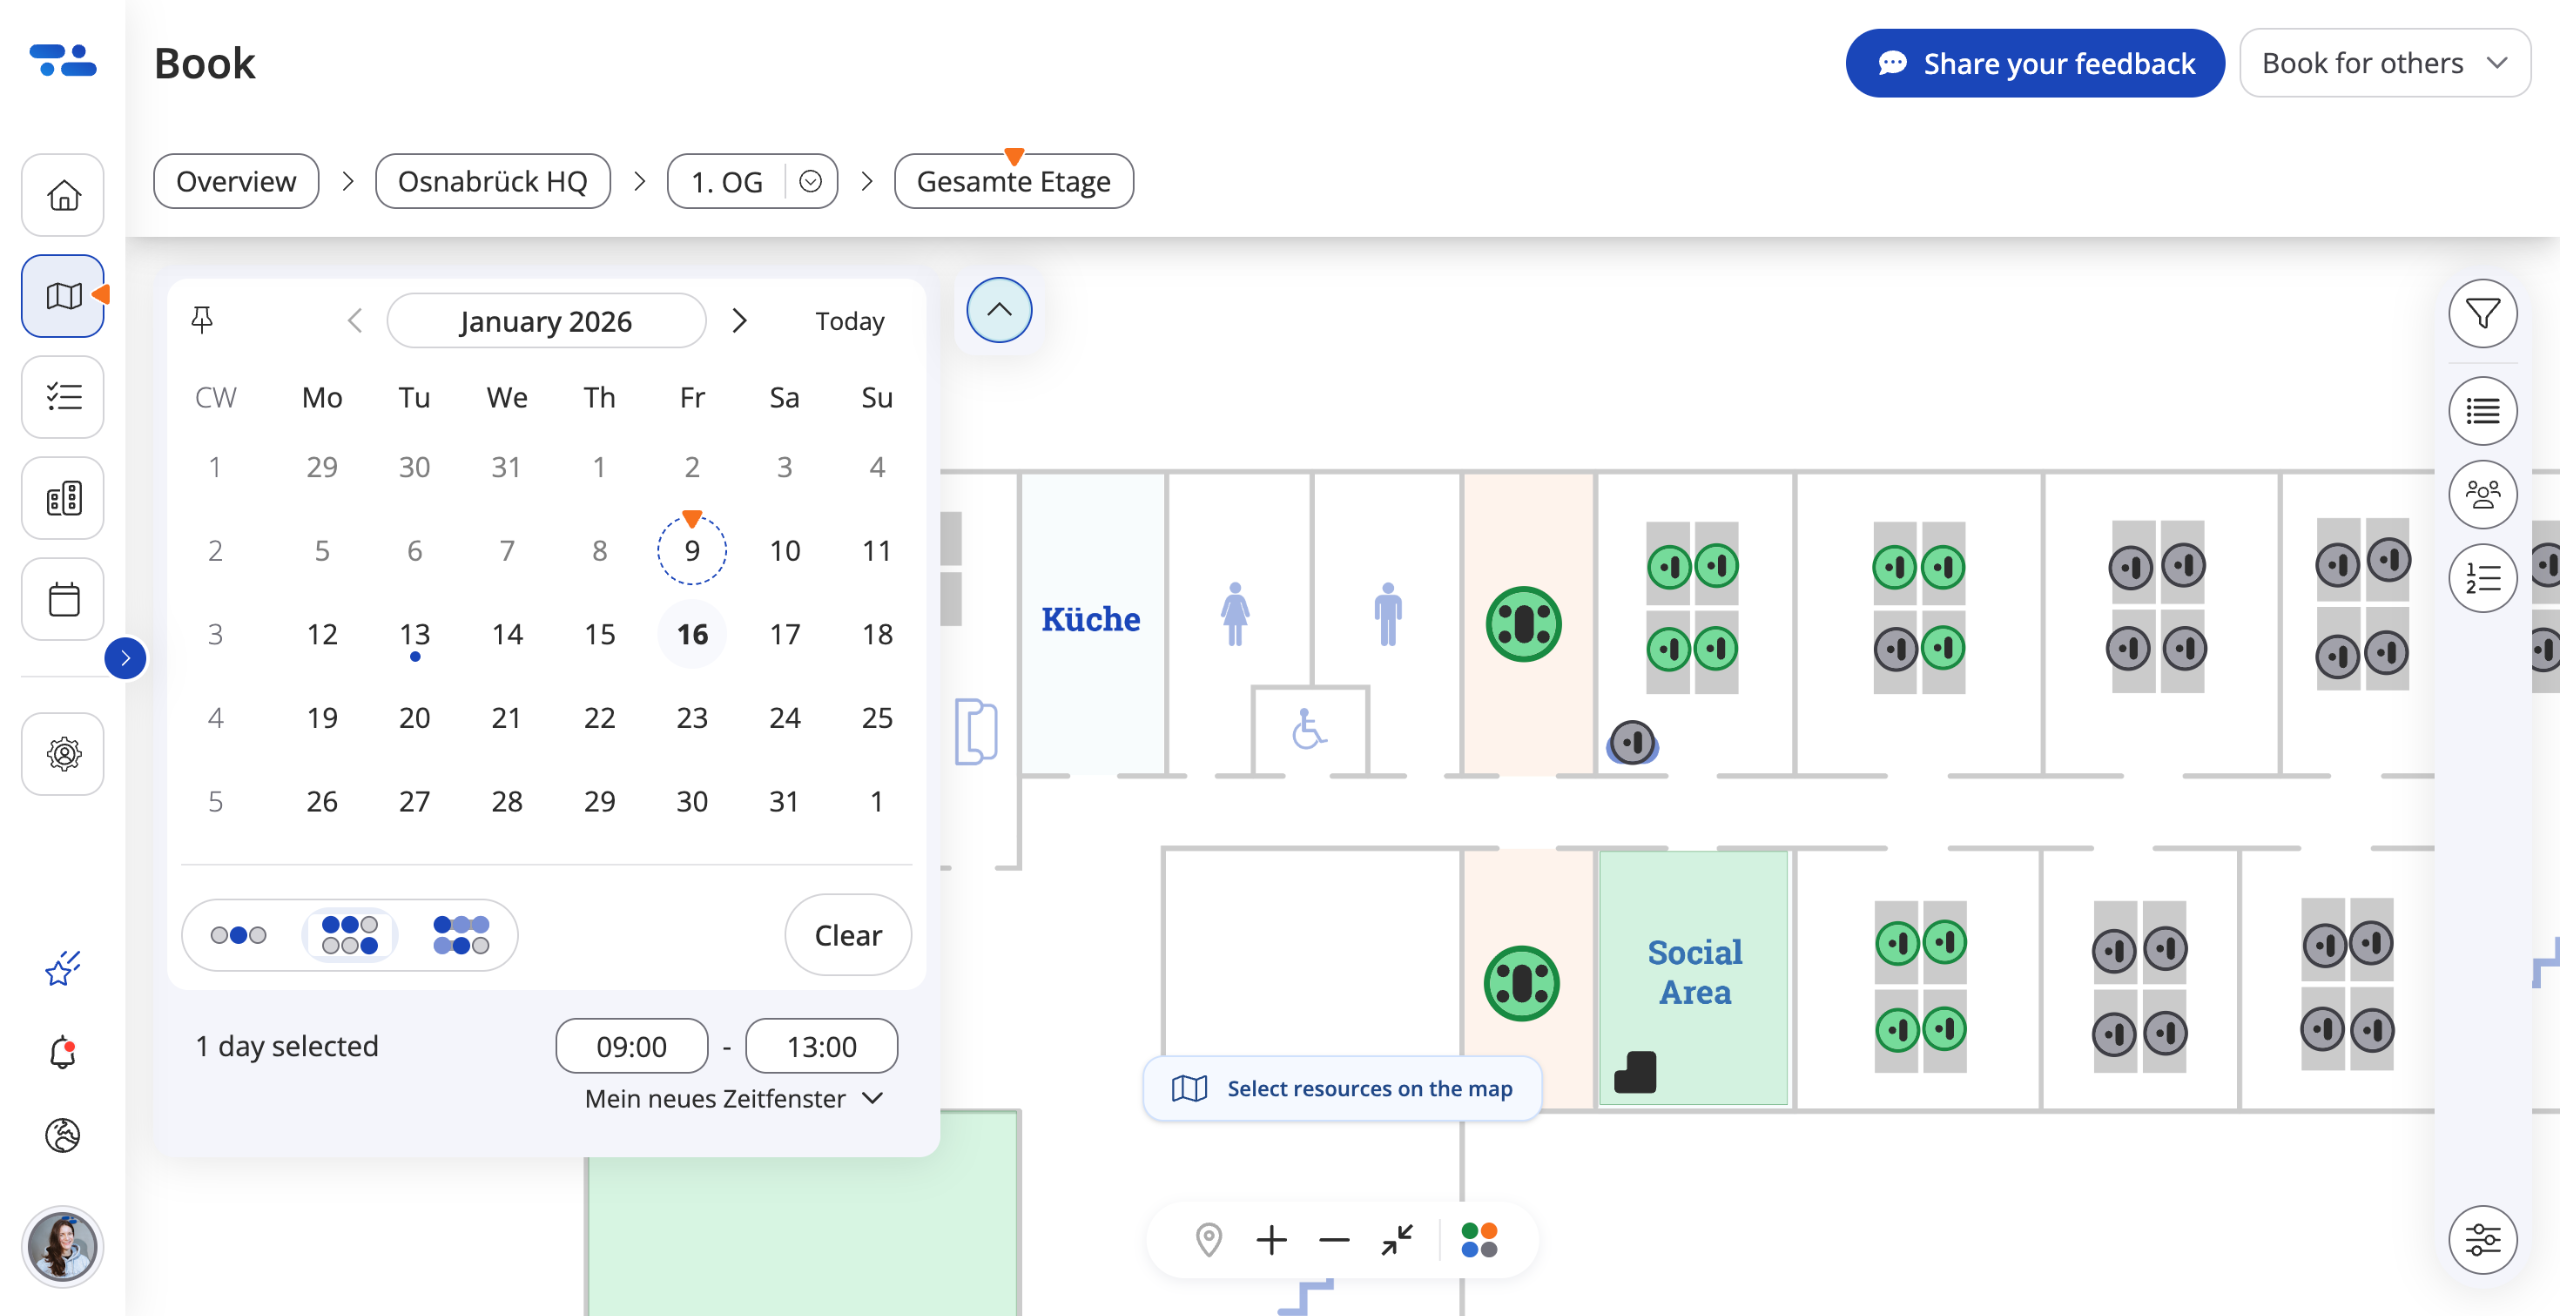Click Share your feedback button
The image size is (2560, 1316).
(x=2034, y=63)
